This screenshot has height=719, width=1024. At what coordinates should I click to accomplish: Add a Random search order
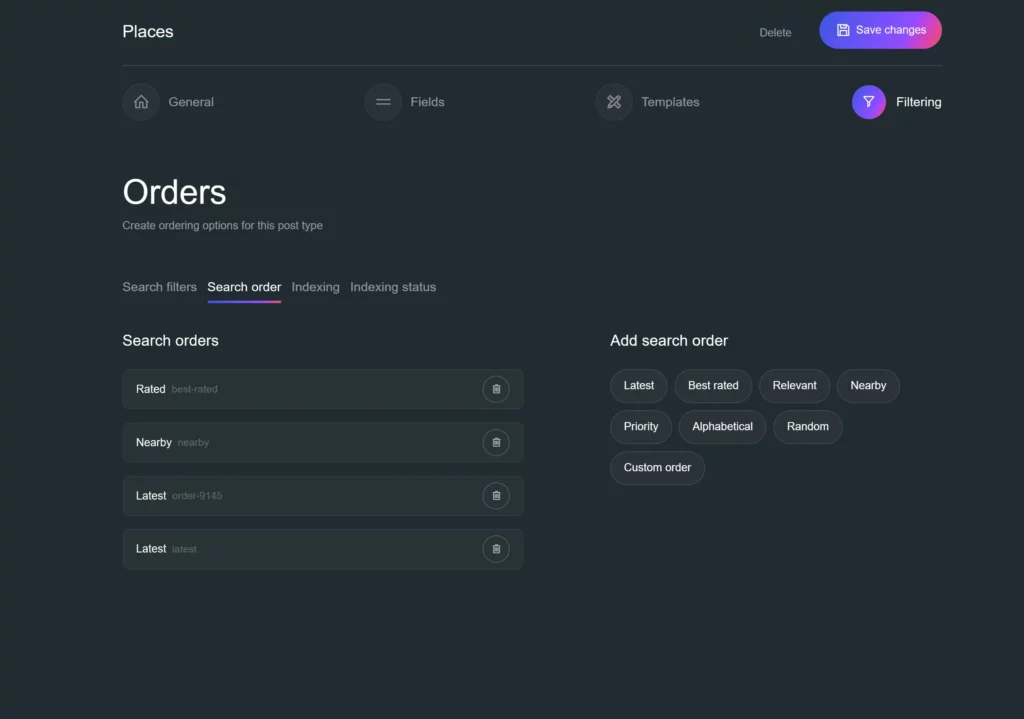(x=807, y=427)
